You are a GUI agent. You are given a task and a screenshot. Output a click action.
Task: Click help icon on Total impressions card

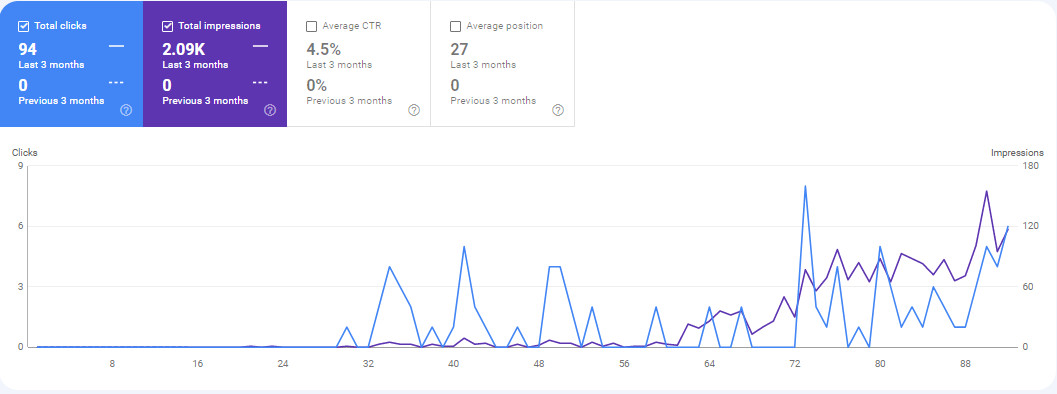click(x=270, y=110)
